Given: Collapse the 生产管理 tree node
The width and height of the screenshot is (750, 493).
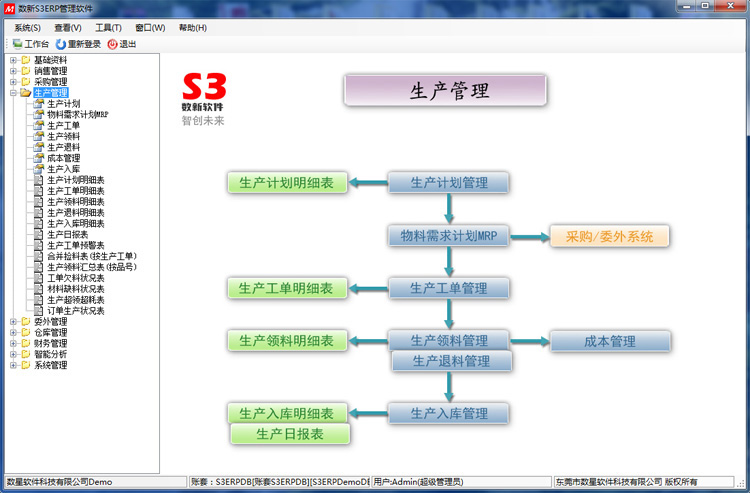Looking at the screenshot, I should coord(13,93).
